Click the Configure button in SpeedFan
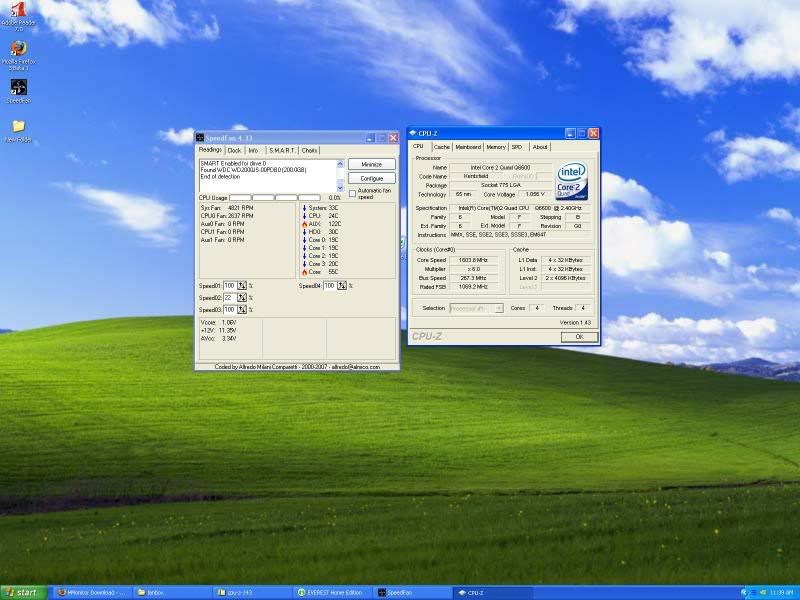This screenshot has width=800, height=600. point(371,178)
